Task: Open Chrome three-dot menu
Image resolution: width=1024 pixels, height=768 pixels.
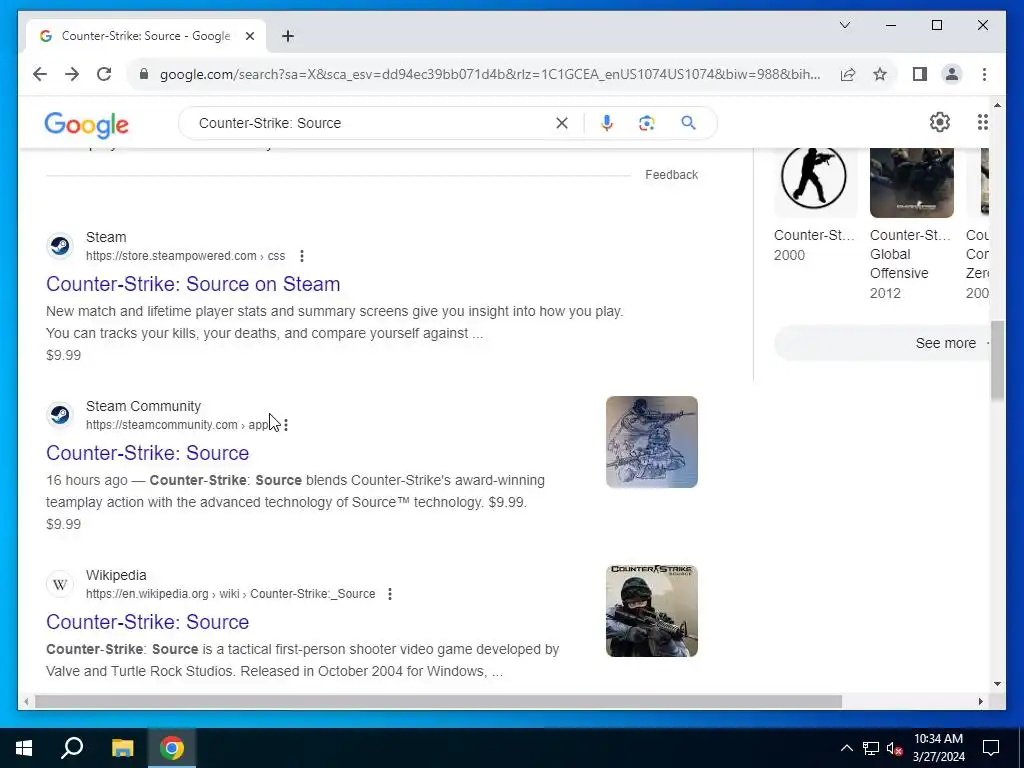Action: click(x=984, y=74)
